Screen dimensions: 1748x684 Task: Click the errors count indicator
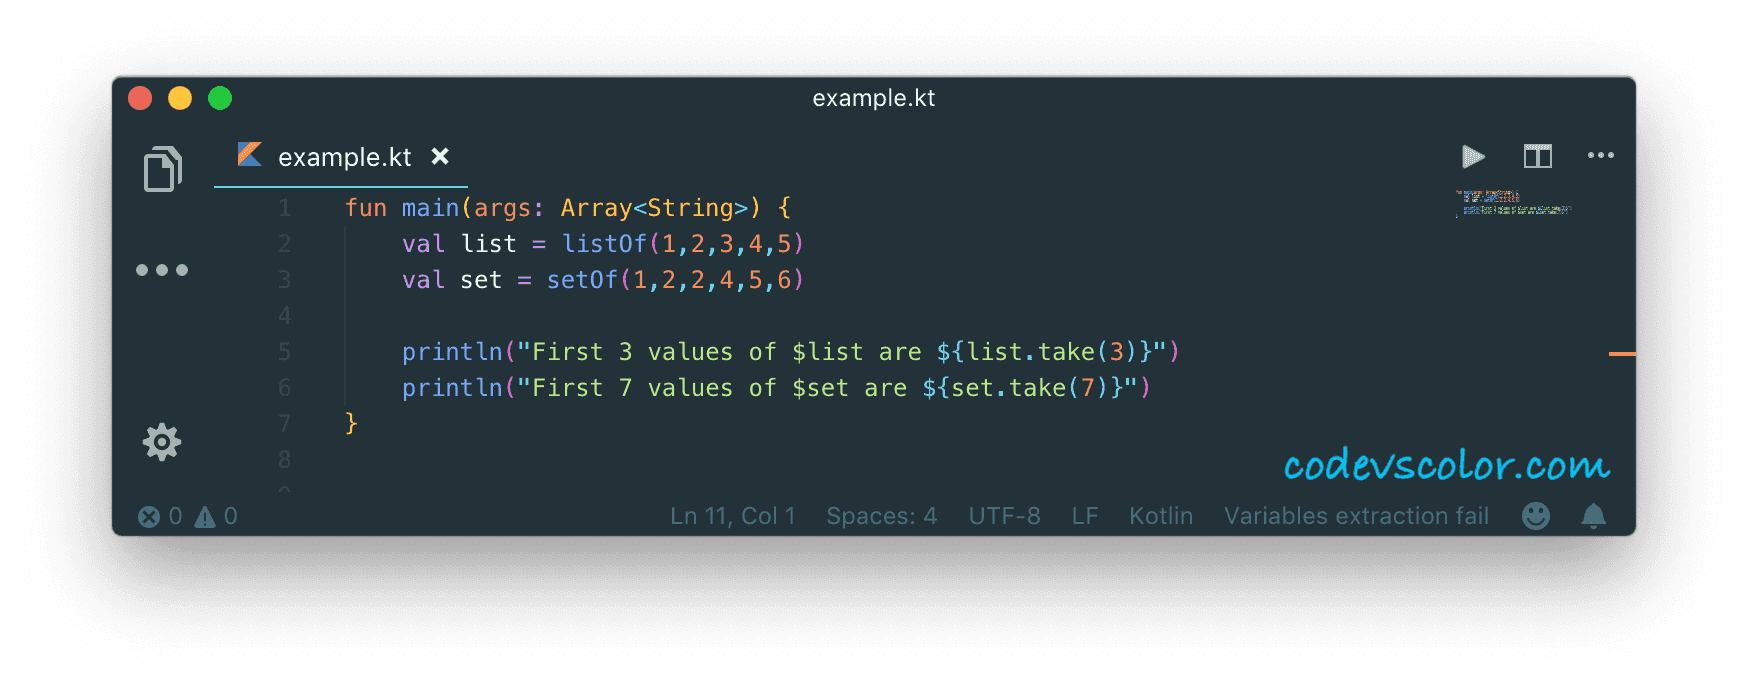(x=160, y=516)
